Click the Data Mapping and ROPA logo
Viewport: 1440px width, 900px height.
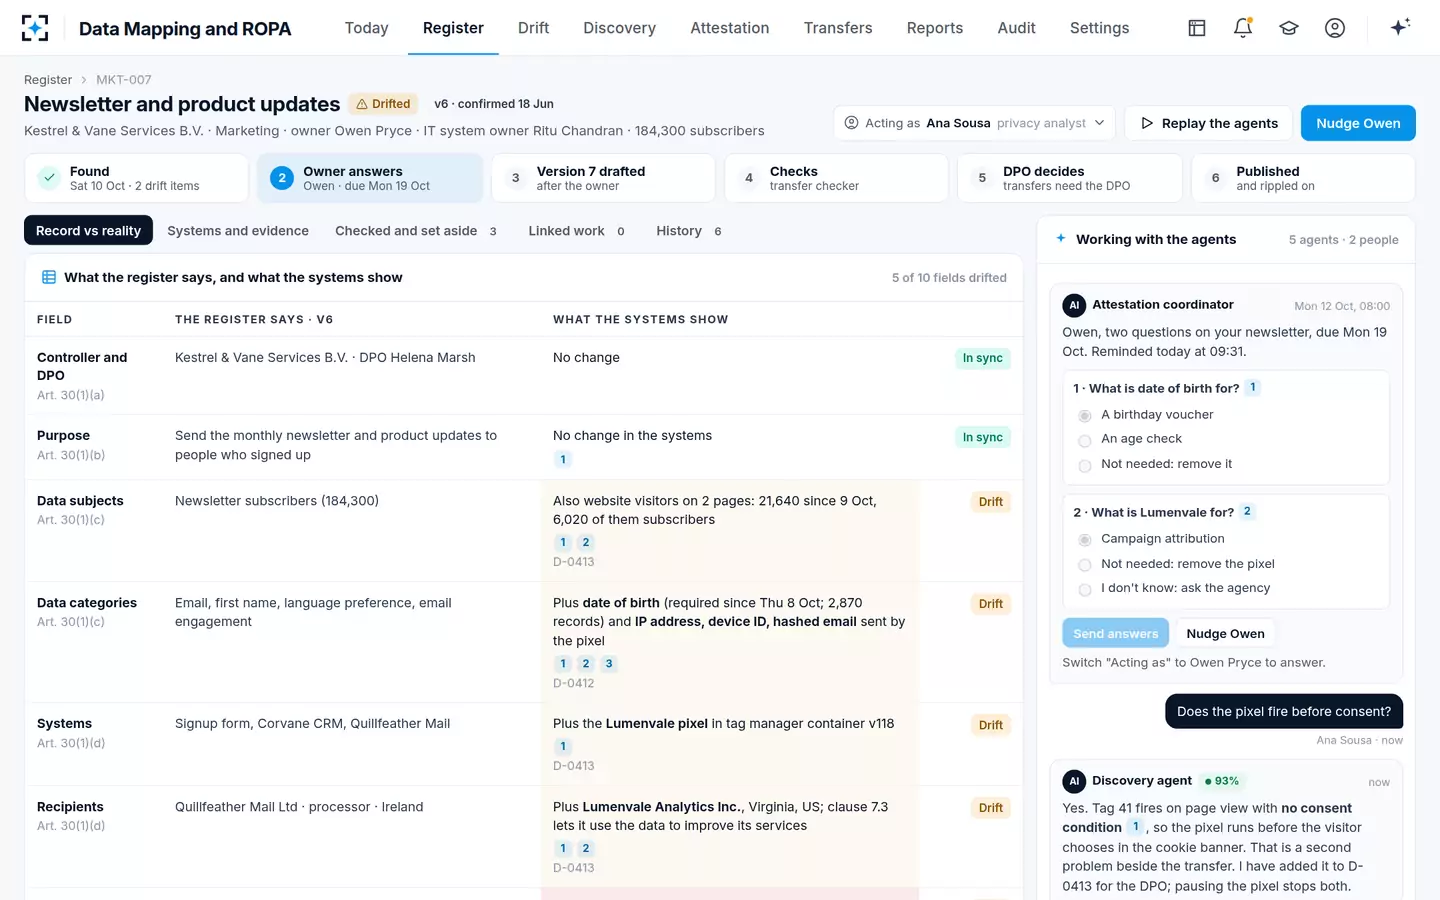(35, 28)
